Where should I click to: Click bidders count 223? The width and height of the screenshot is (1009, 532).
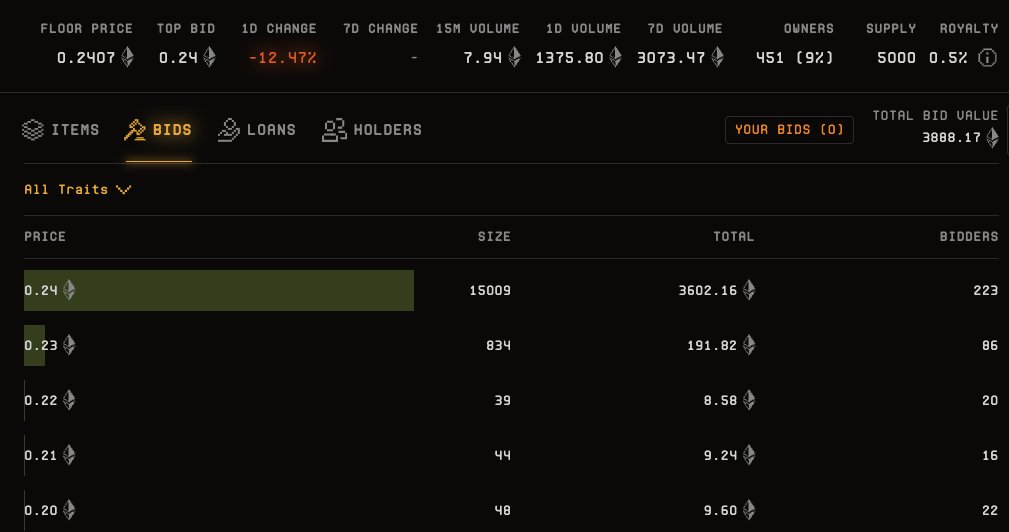pos(986,290)
